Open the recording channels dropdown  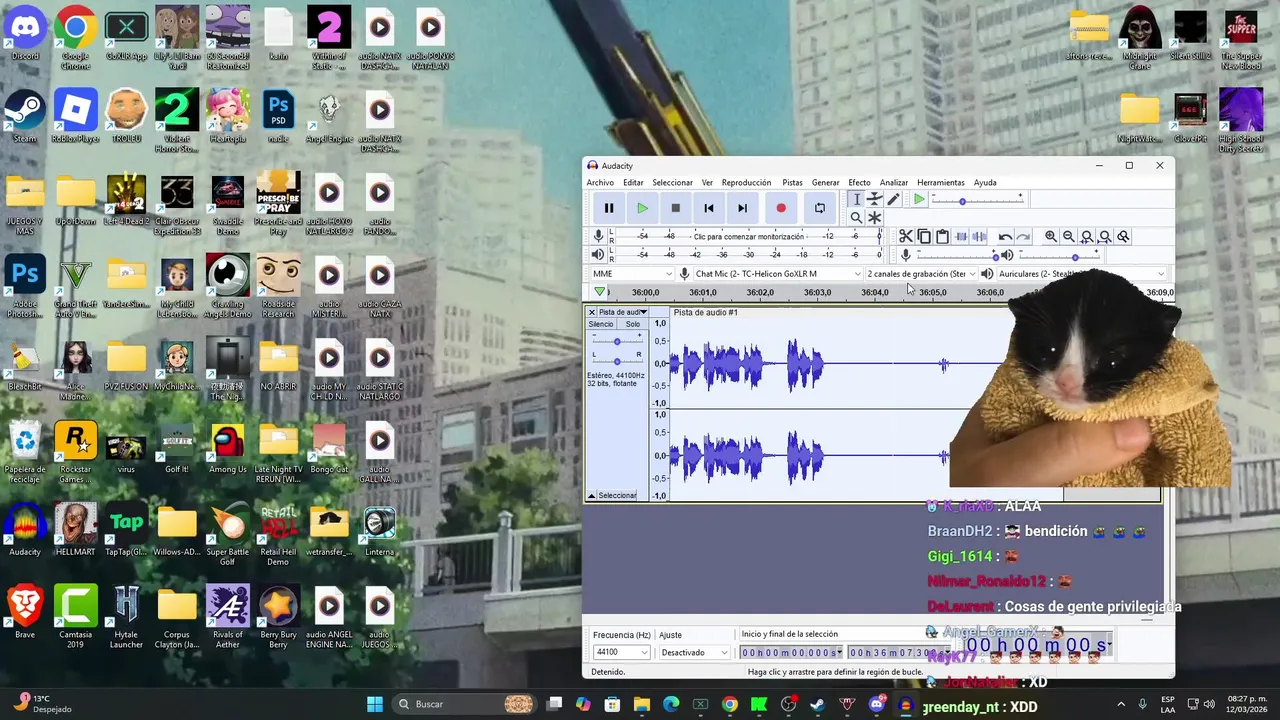(x=921, y=274)
